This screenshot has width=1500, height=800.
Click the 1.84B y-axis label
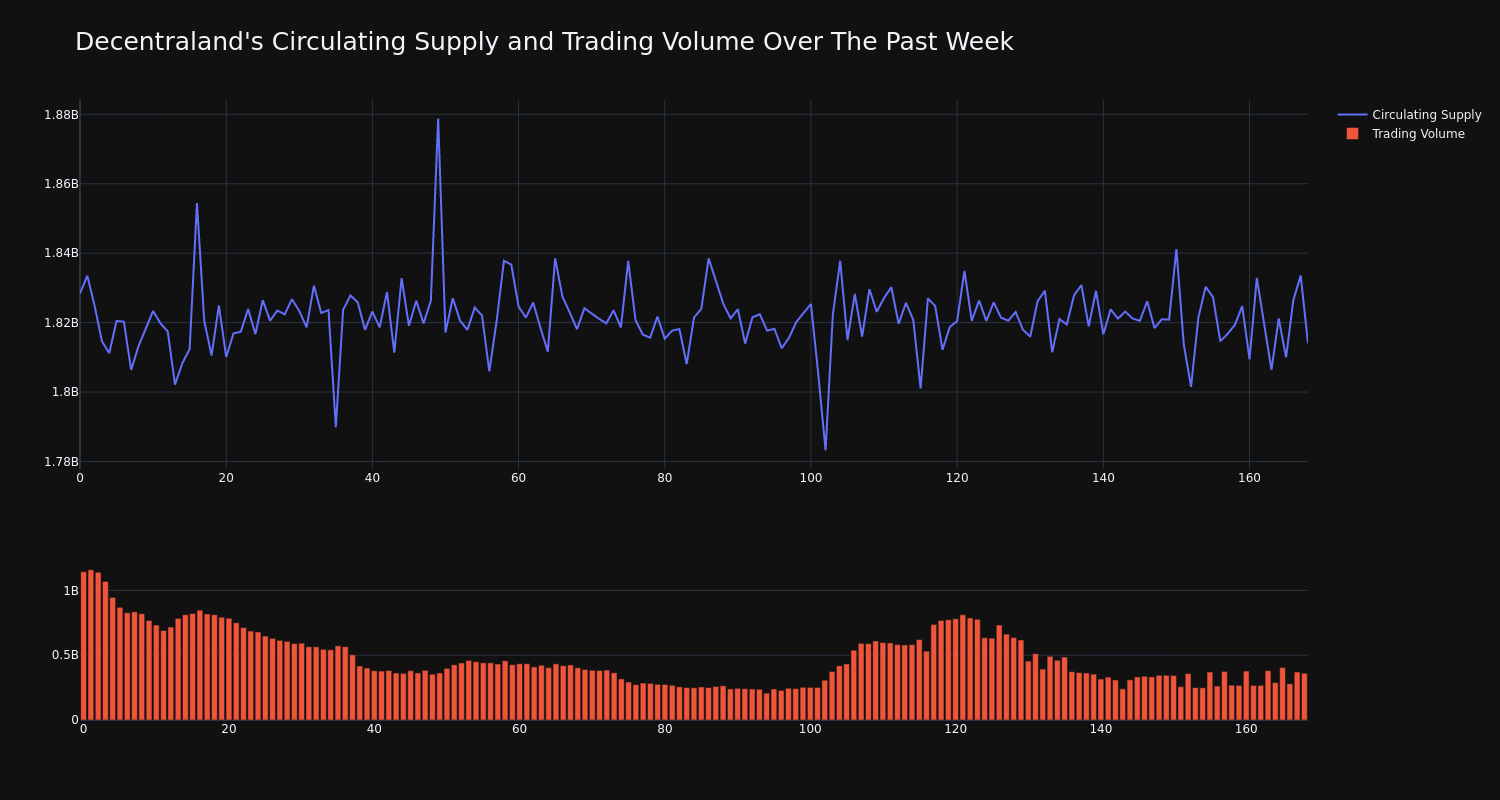click(x=61, y=253)
